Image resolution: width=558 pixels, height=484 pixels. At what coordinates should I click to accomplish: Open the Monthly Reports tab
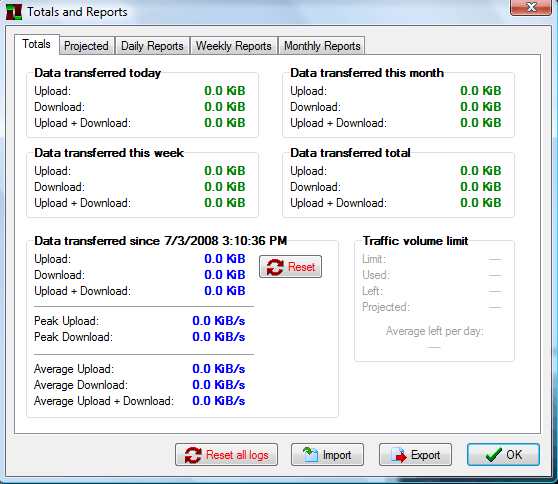[x=322, y=46]
